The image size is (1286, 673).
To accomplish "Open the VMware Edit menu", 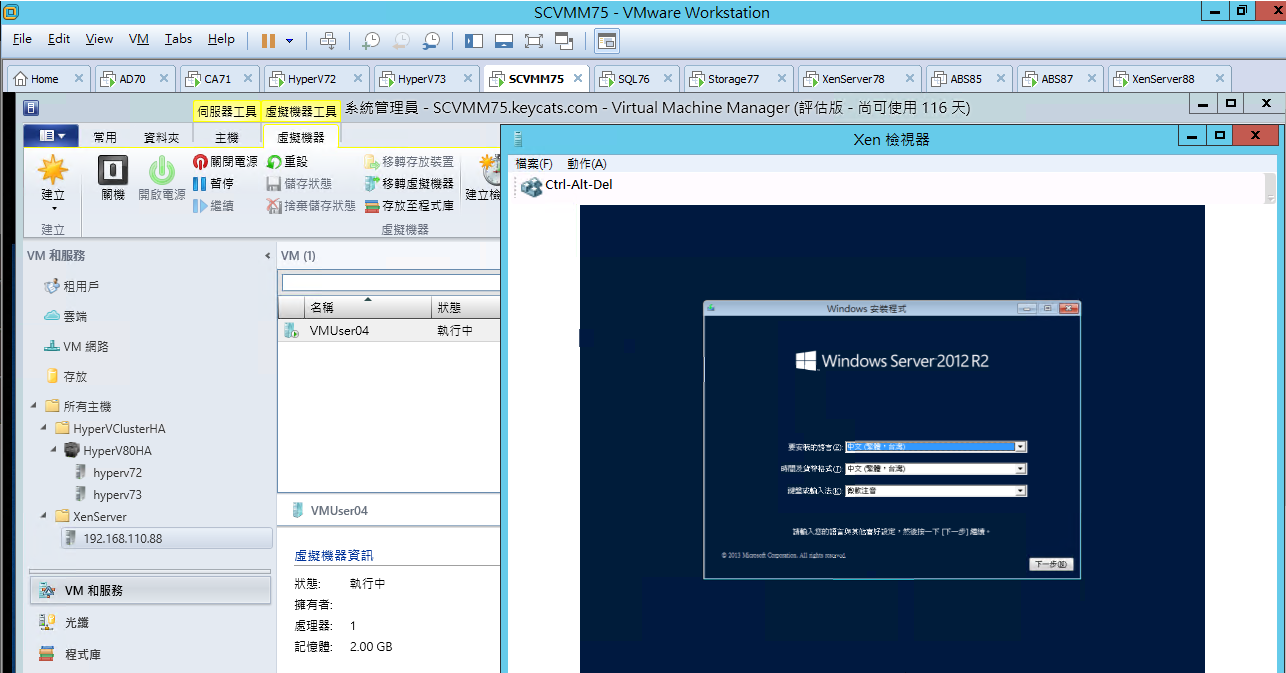I will (x=59, y=39).
